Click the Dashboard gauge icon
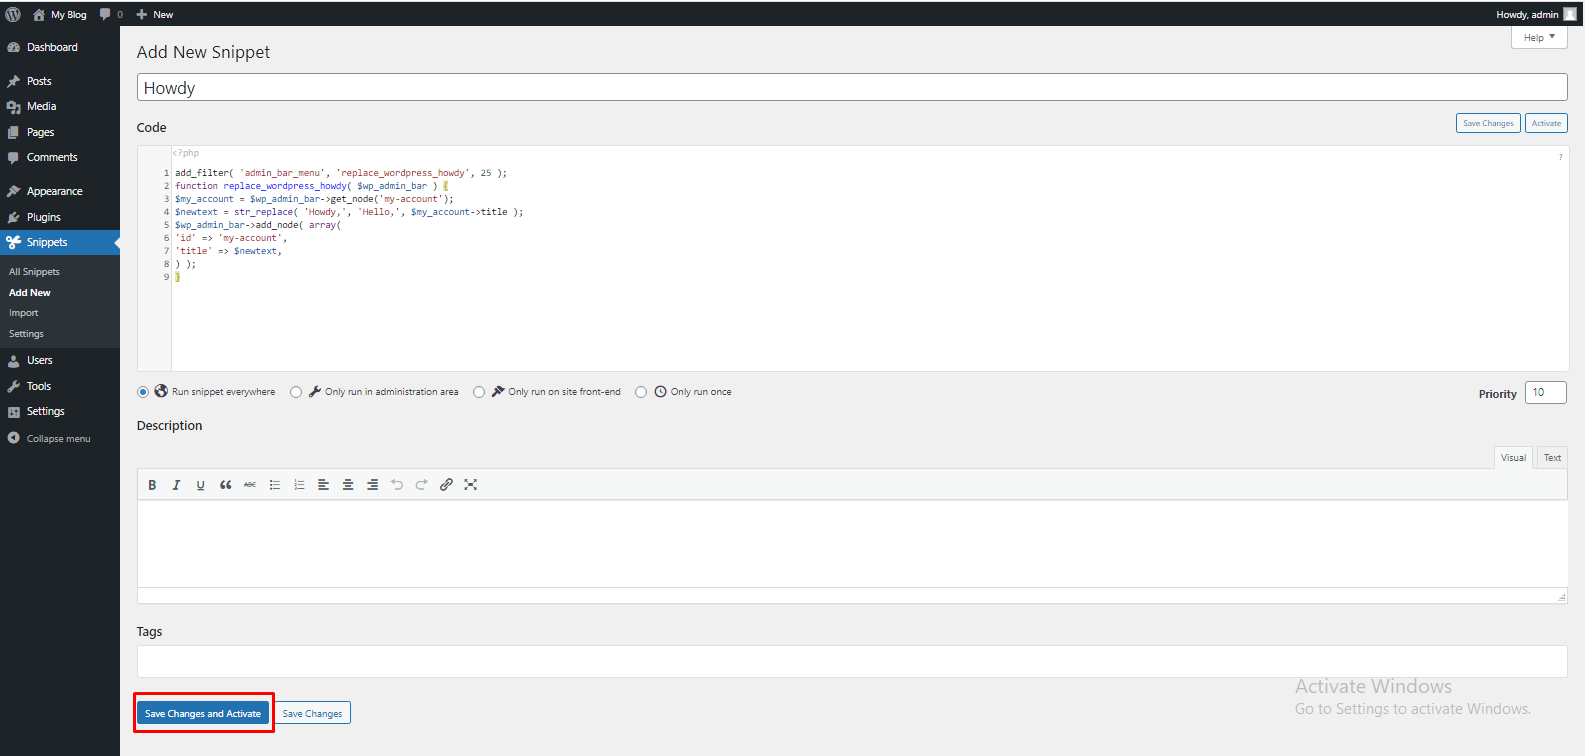 pos(14,47)
